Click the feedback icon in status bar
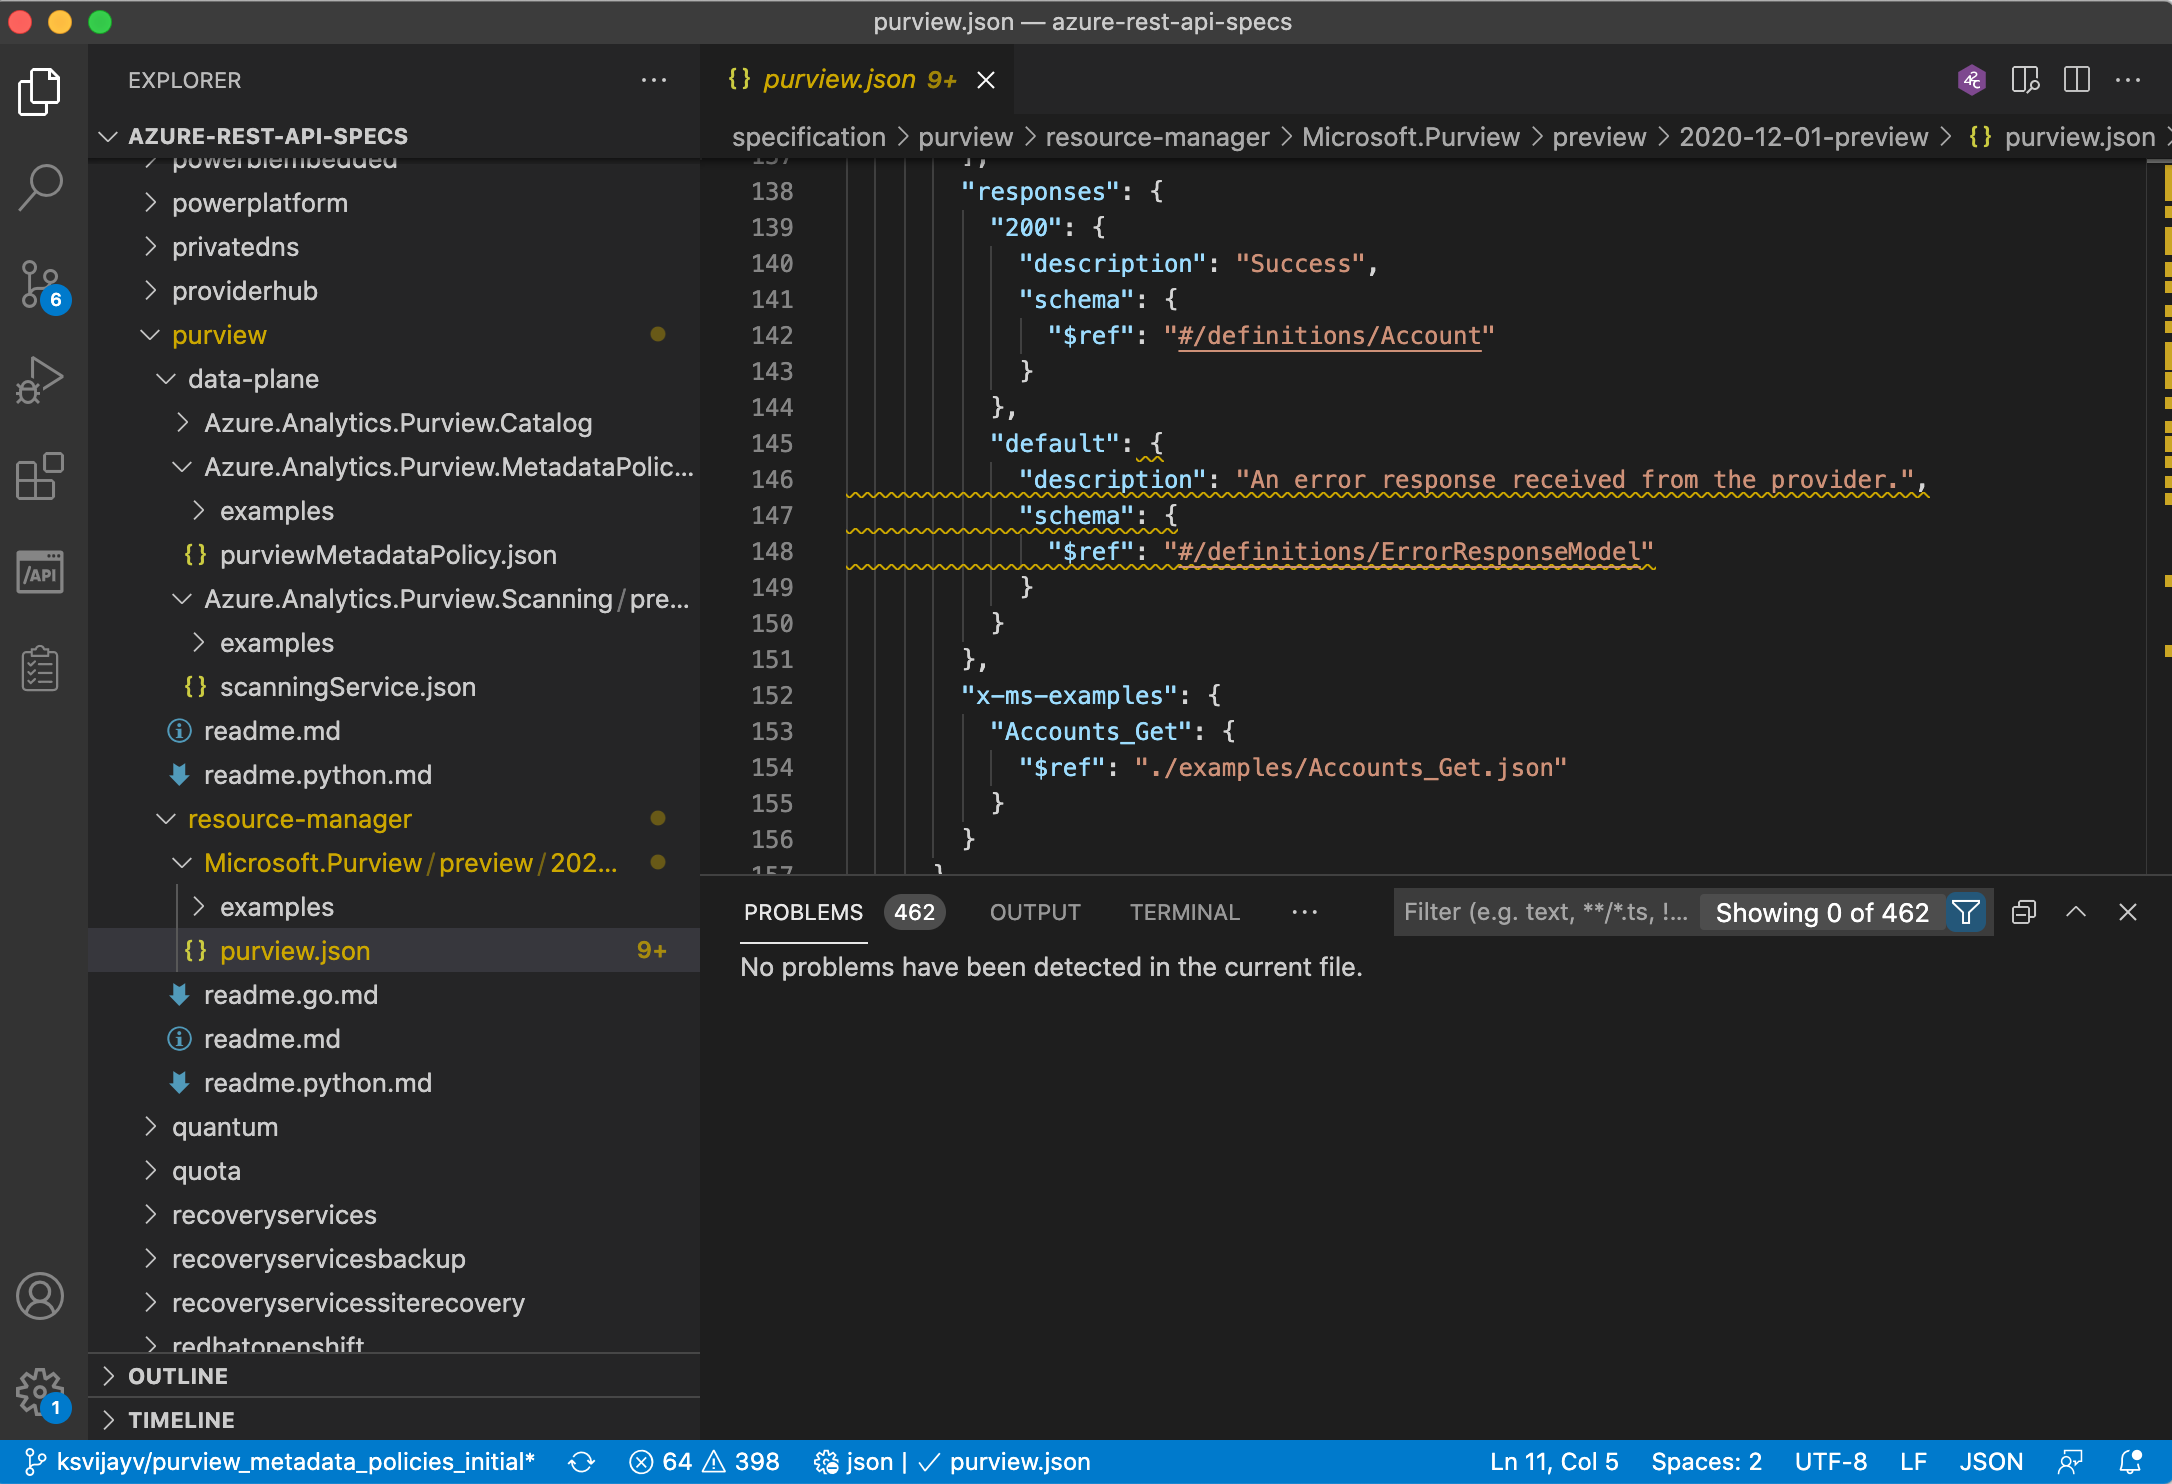Image resolution: width=2172 pixels, height=1484 pixels. (2070, 1462)
